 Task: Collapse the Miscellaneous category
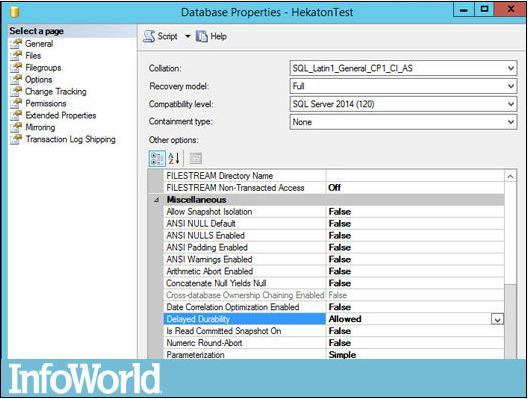(x=156, y=200)
